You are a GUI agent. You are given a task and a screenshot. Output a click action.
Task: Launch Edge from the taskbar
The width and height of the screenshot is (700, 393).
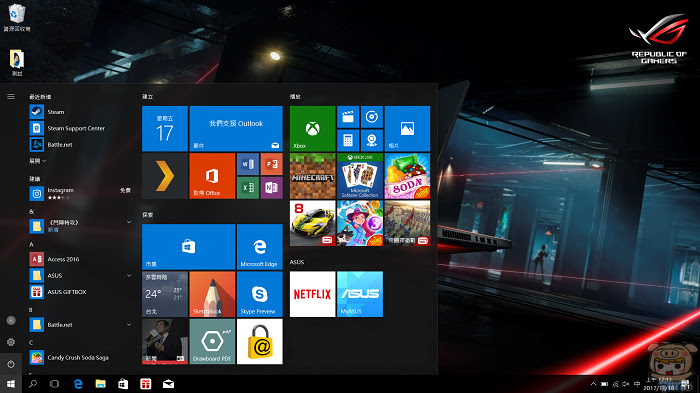click(x=78, y=384)
